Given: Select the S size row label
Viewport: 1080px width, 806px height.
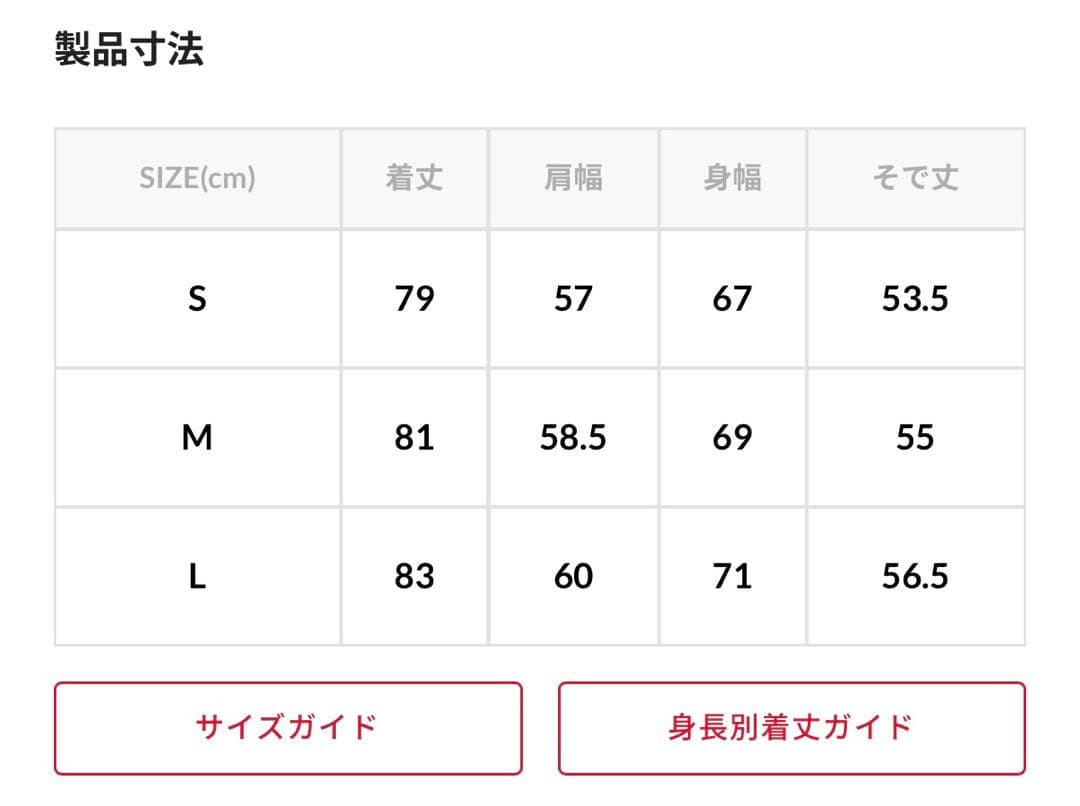Looking at the screenshot, I should click(198, 299).
